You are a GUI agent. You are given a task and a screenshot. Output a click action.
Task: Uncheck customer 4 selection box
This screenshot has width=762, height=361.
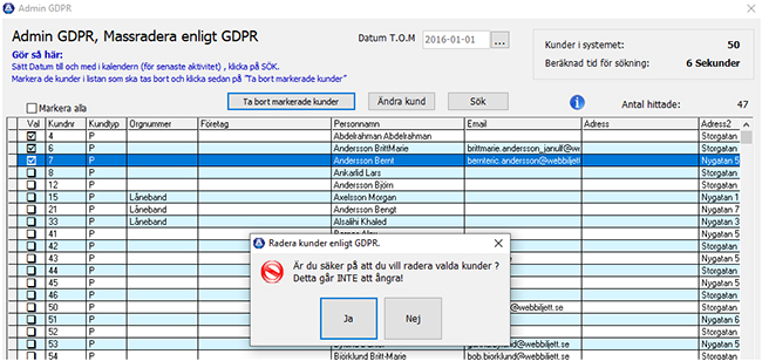coord(31,136)
